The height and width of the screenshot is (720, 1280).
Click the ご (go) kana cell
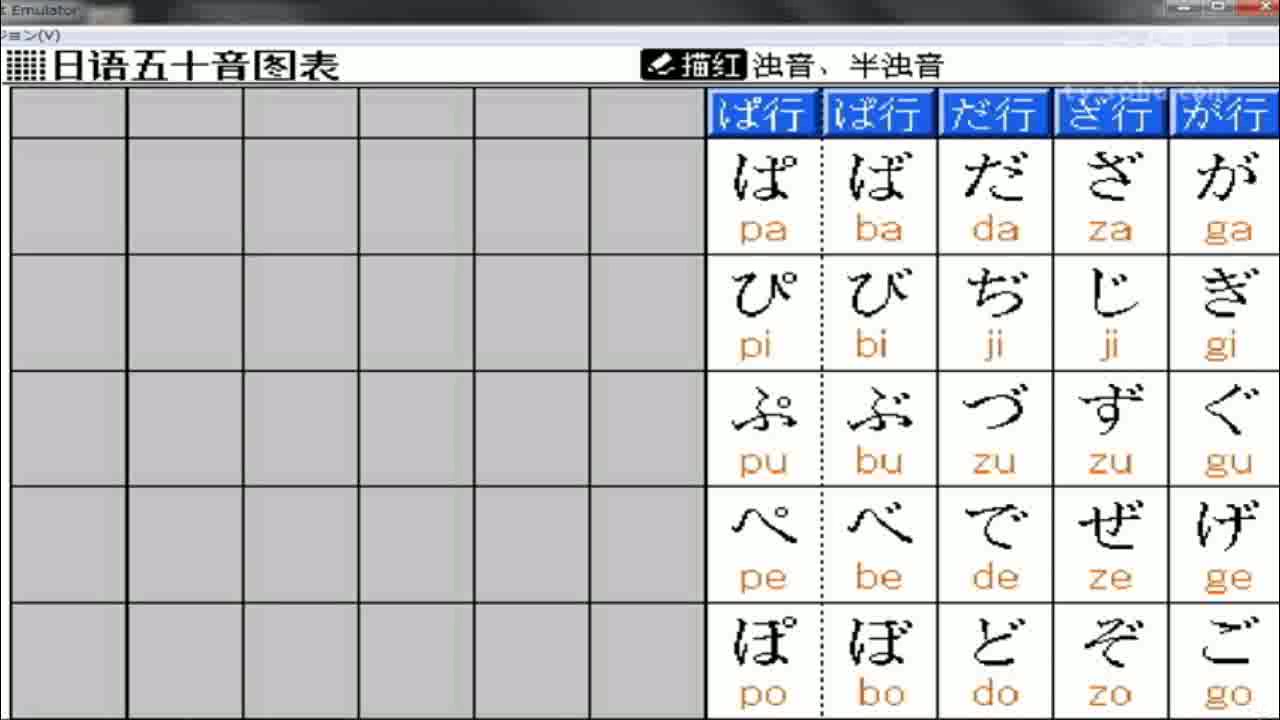(x=1225, y=661)
